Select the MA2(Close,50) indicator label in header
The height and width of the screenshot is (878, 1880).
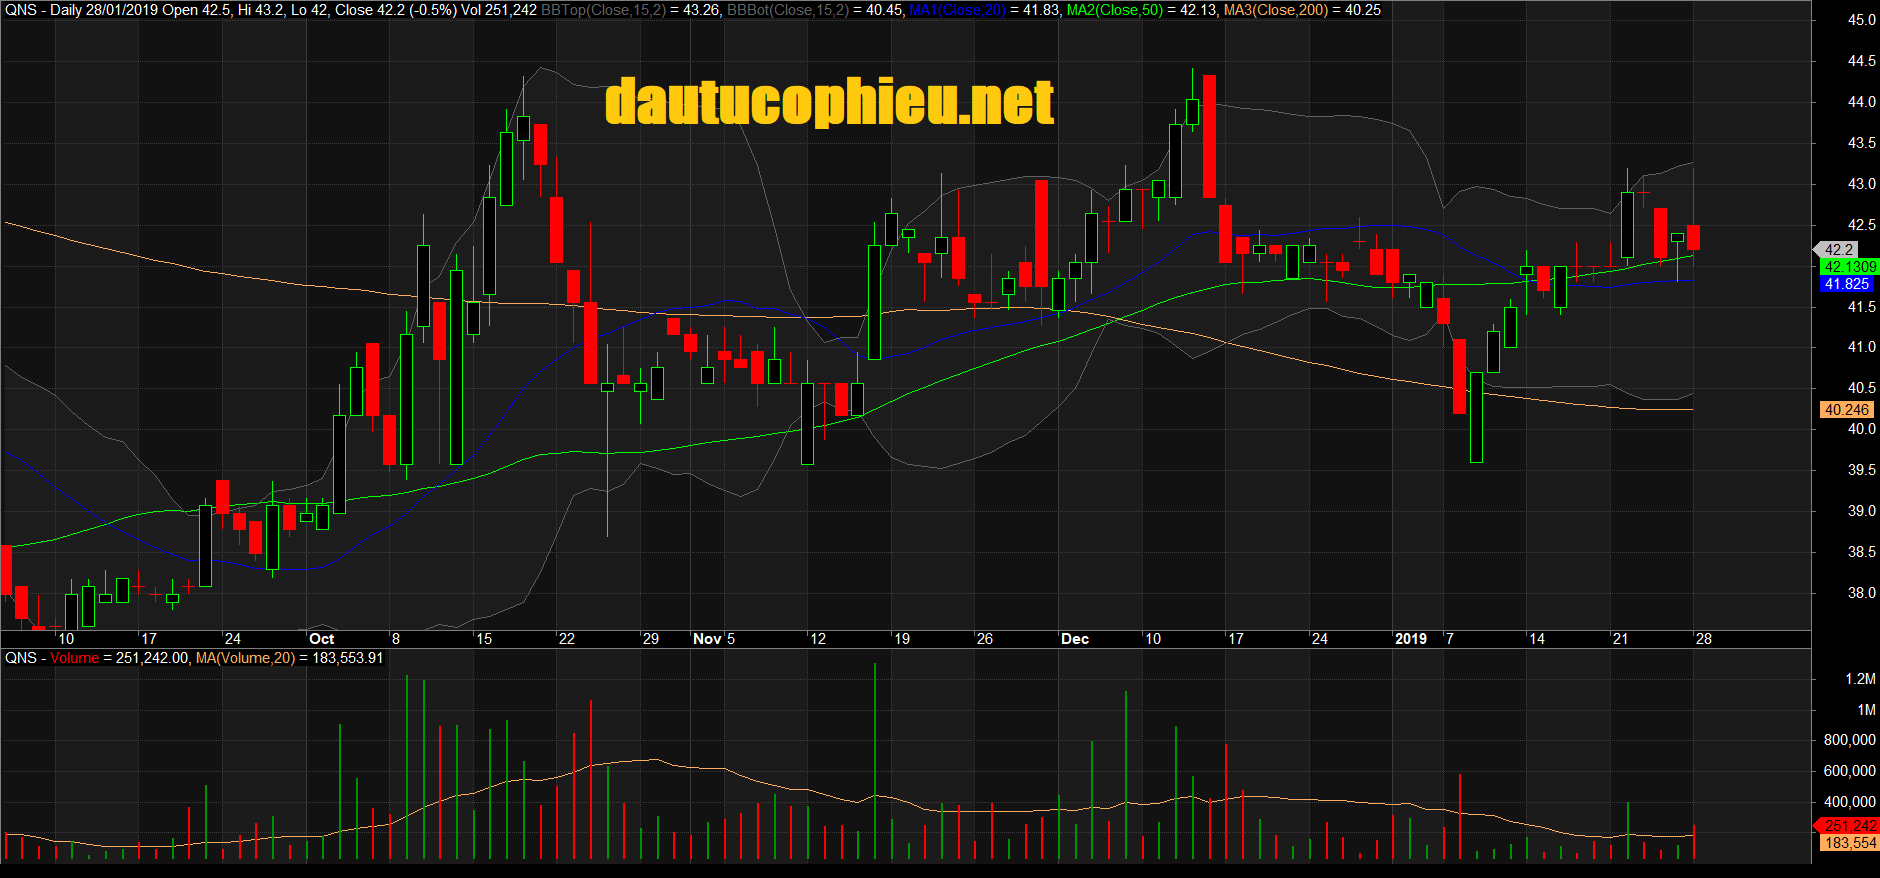click(x=1114, y=10)
